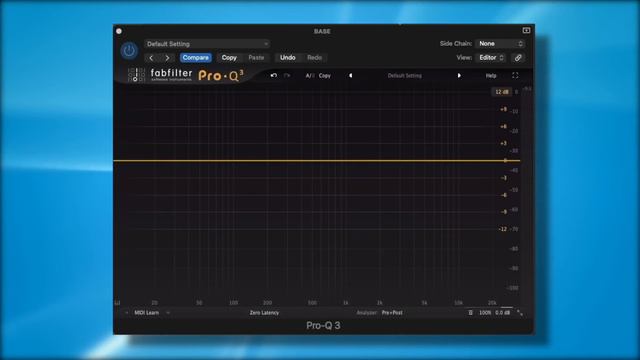
Task: Open MIDI Learn dropdown arrow
Action: 168,313
